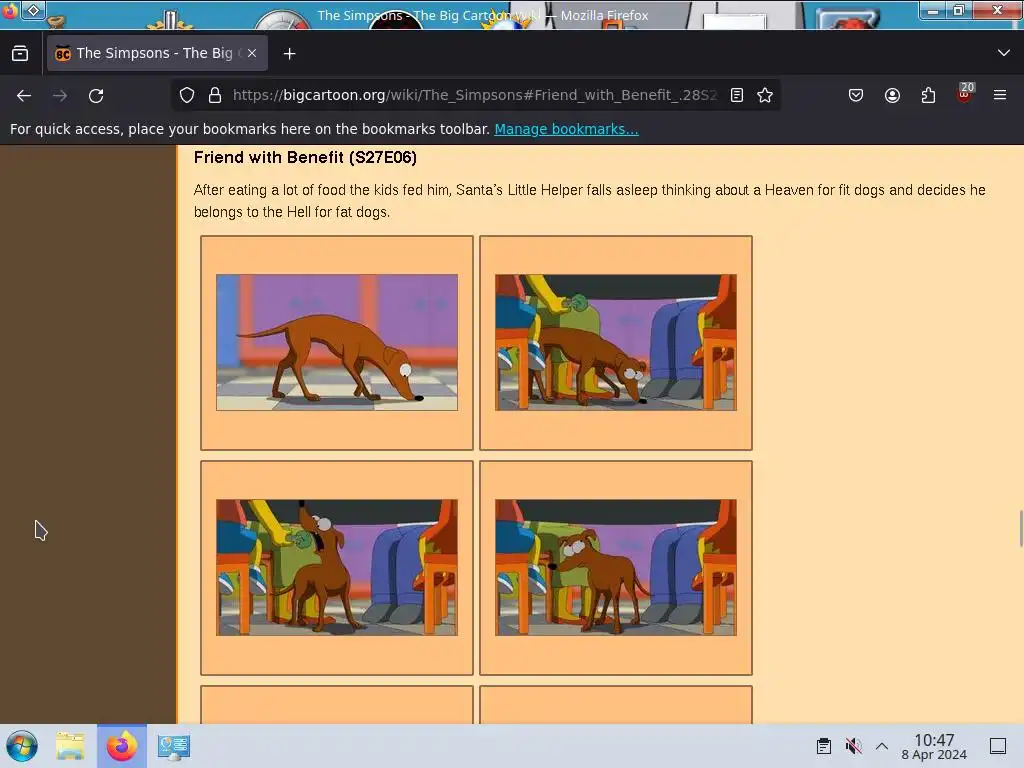Open the Firefox hamburger application menu

coord(1000,95)
